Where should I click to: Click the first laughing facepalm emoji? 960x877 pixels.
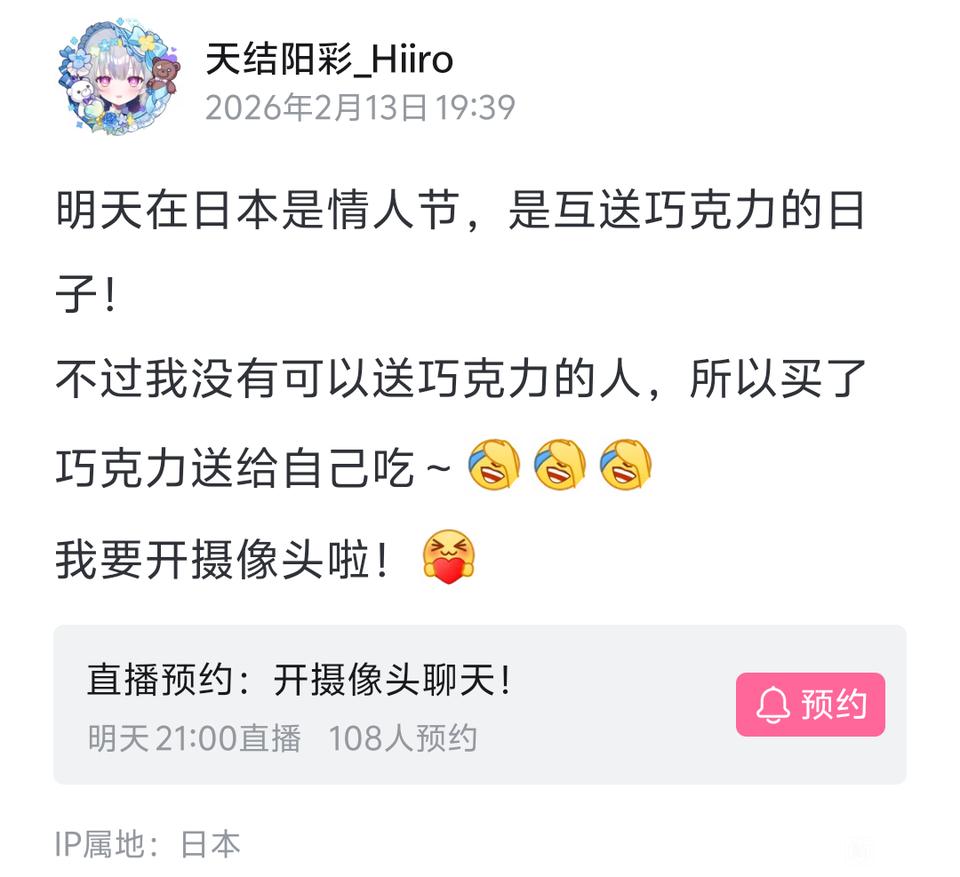(x=495, y=465)
